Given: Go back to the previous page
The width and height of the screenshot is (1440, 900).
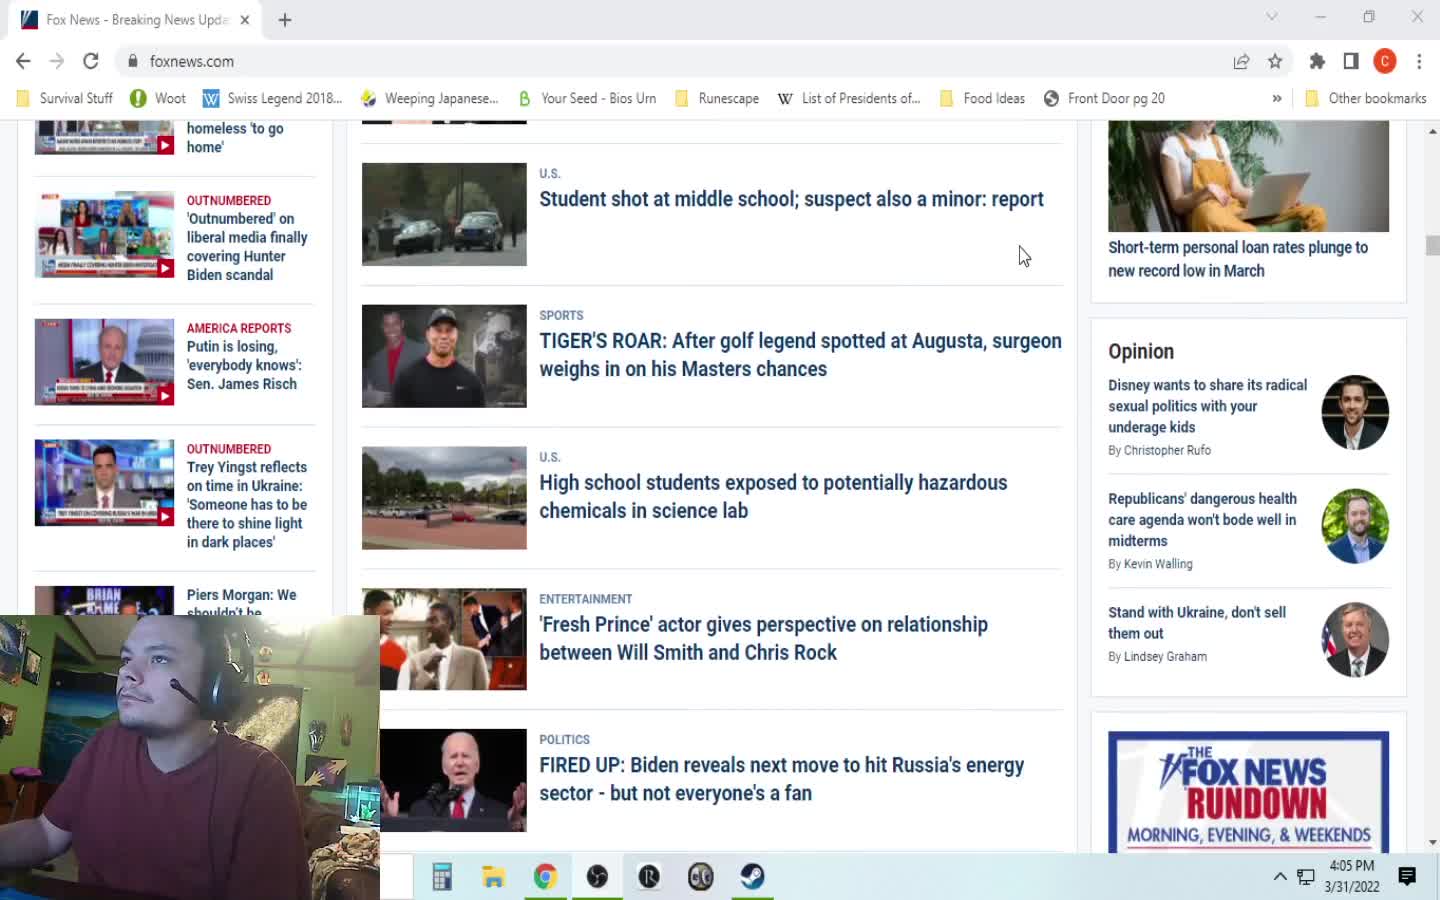Looking at the screenshot, I should 23,61.
